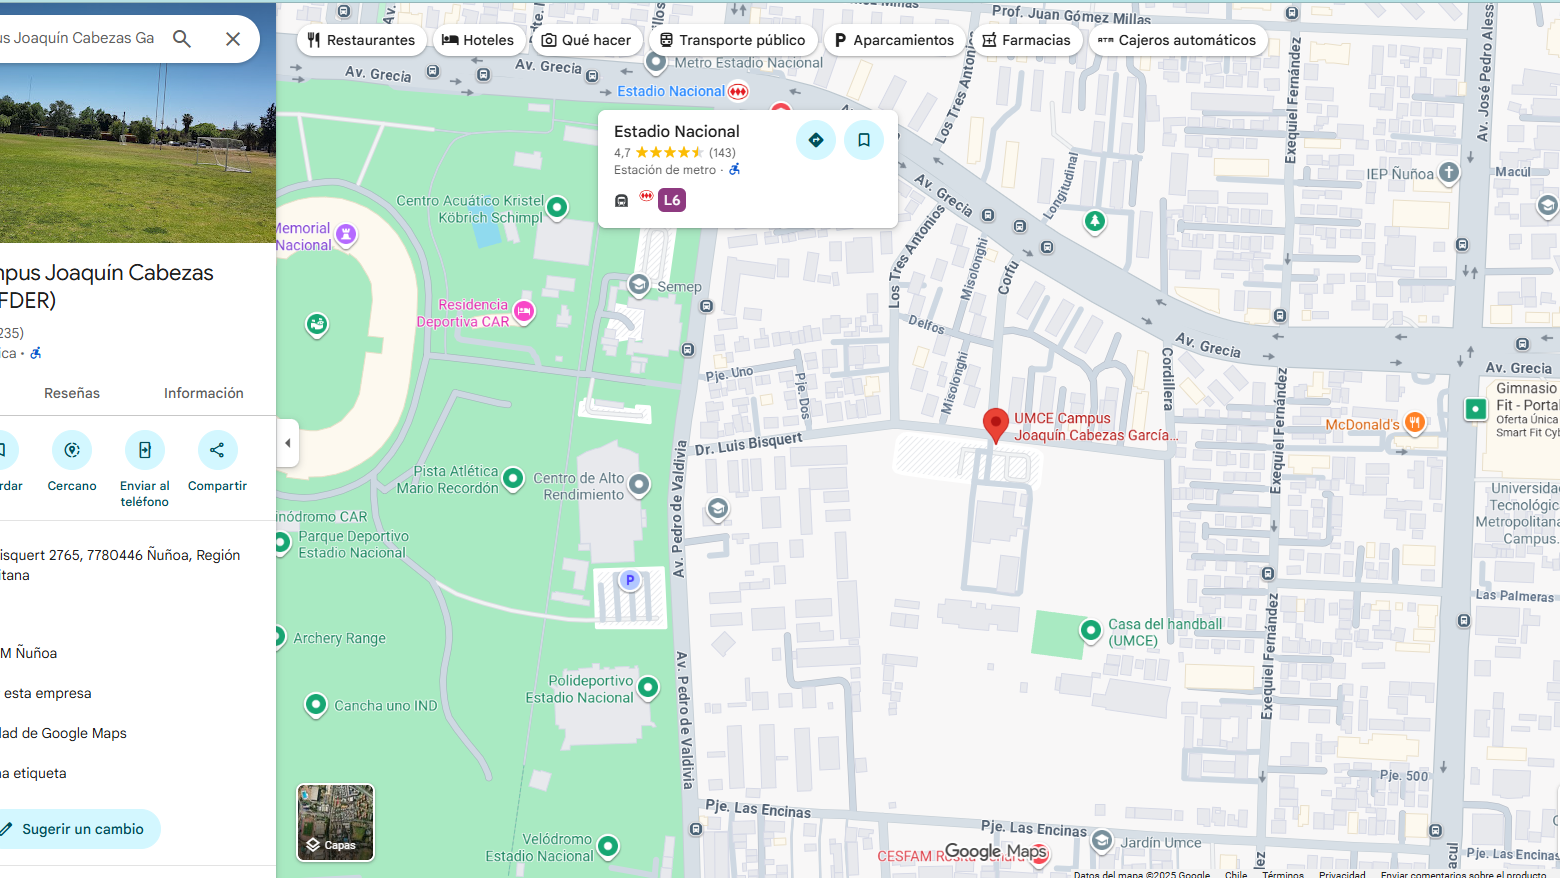The width and height of the screenshot is (1560, 878).
Task: Filter map by Hoteles
Action: click(478, 40)
